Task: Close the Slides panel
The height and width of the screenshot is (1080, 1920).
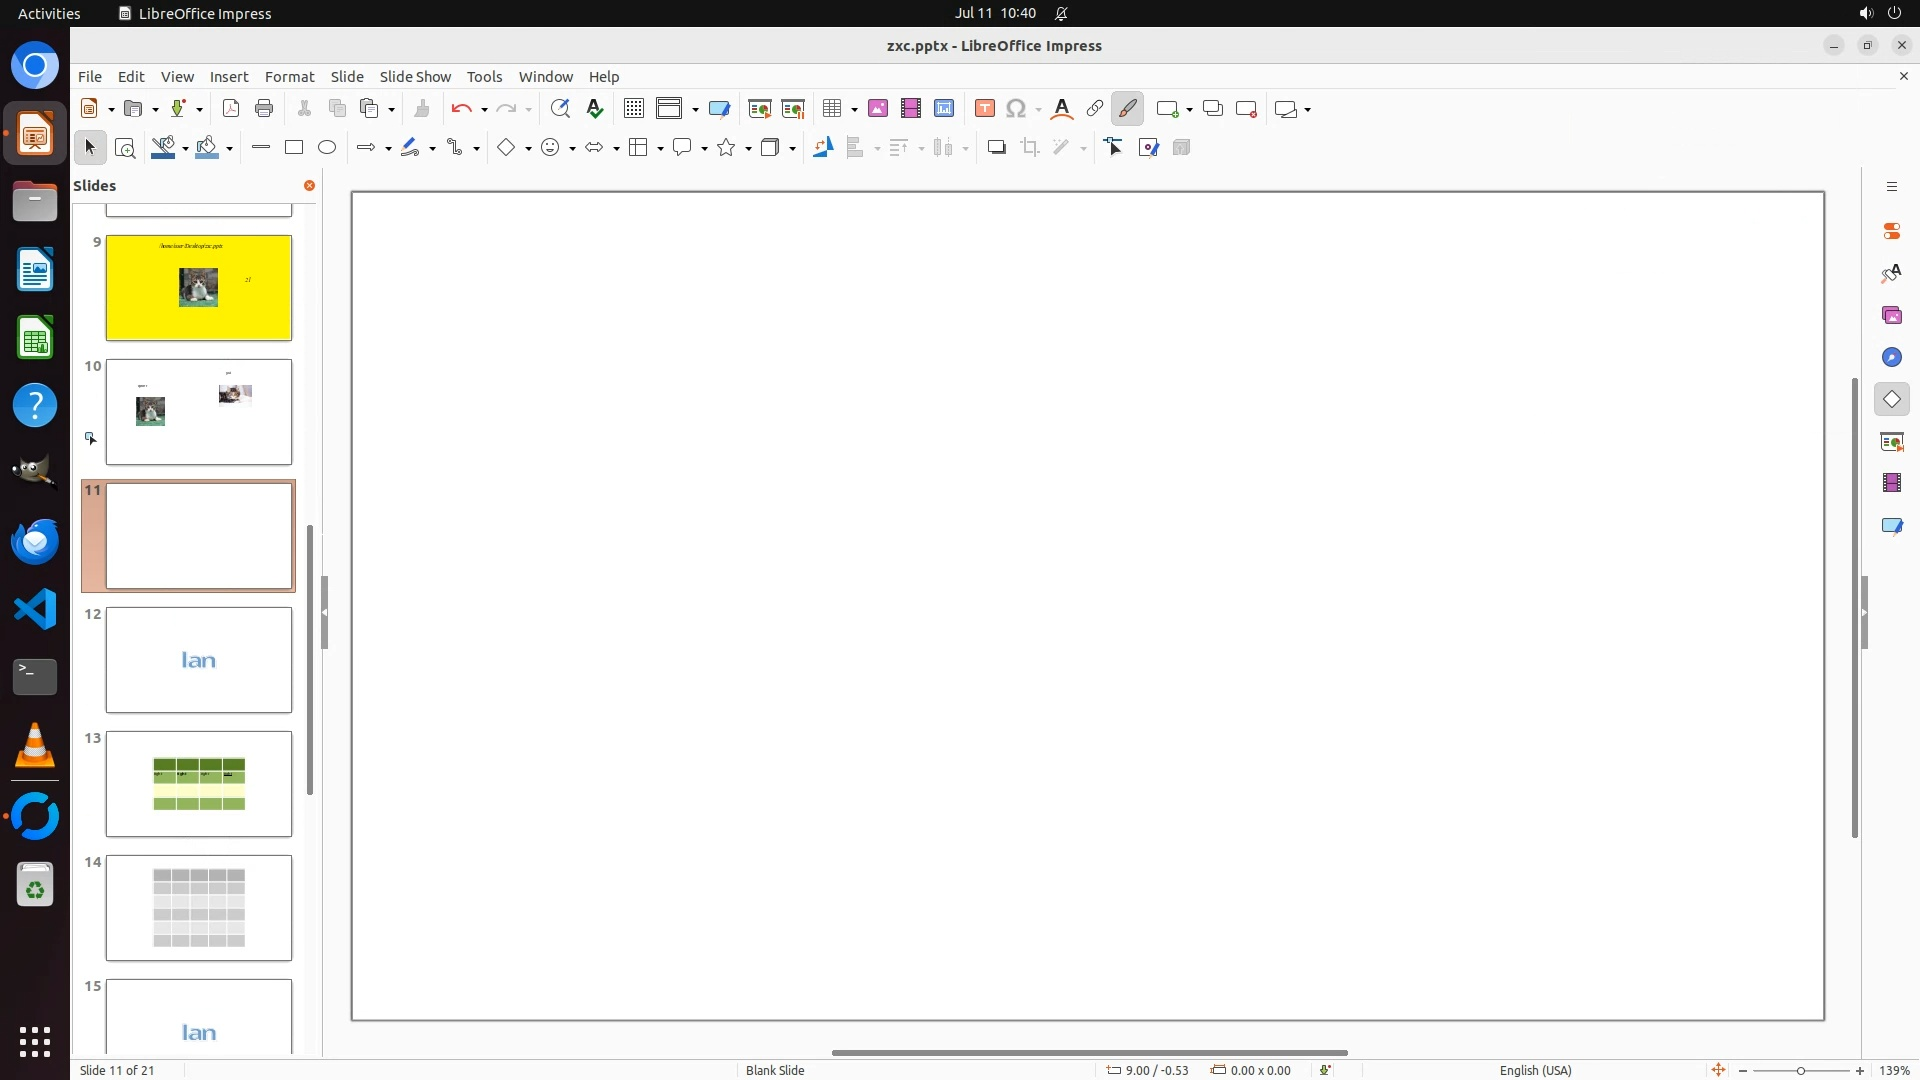Action: [x=309, y=186]
